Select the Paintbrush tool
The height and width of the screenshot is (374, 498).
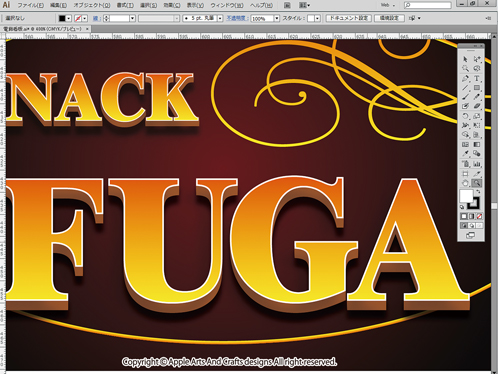[465, 97]
